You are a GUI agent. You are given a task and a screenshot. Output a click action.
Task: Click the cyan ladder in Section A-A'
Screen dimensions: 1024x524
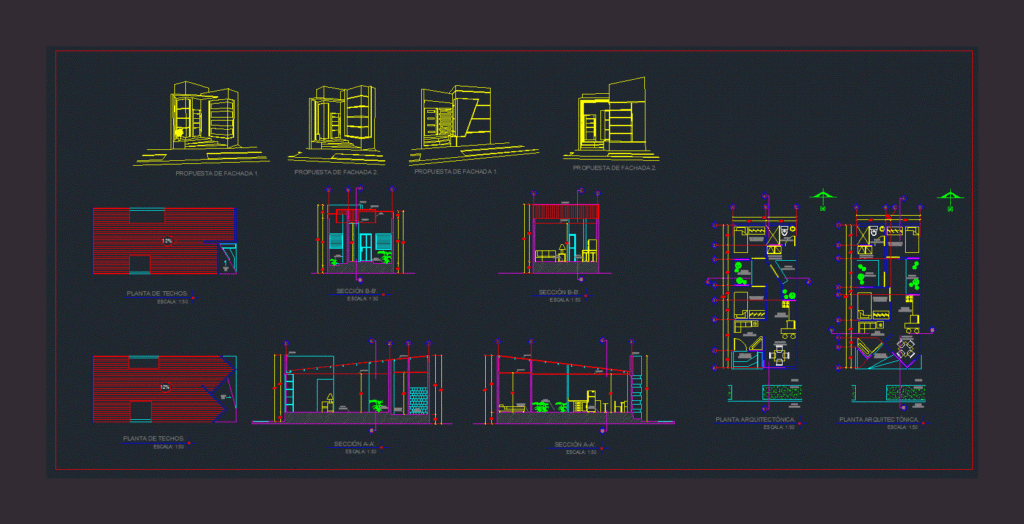point(290,392)
